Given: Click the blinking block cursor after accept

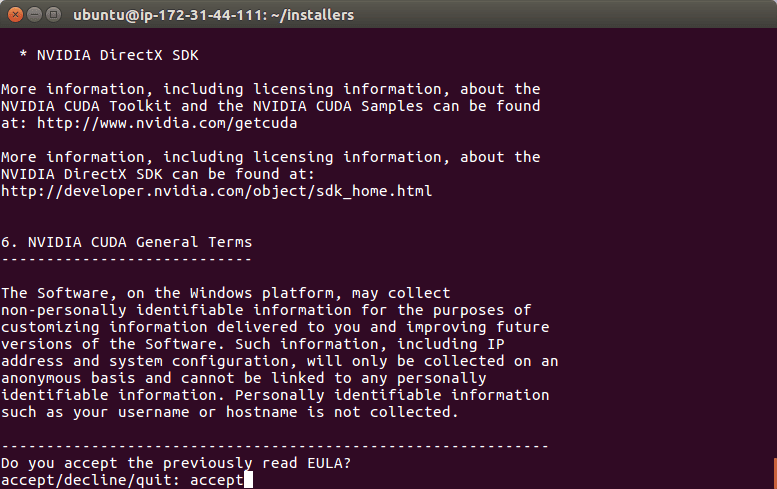Looking at the screenshot, I should tap(248, 480).
